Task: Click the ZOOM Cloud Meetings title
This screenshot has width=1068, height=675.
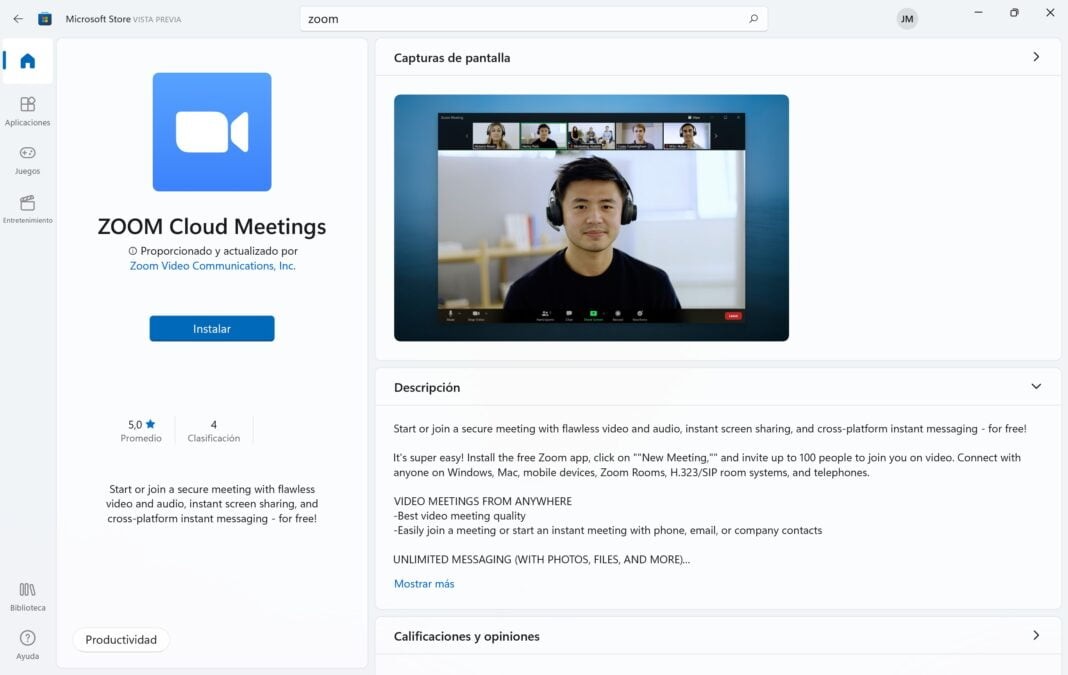Action: [x=212, y=226]
